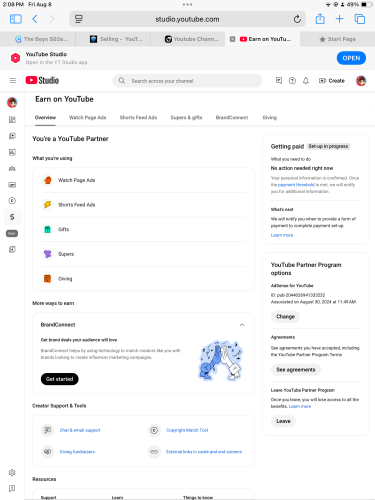Switch to the Supers & gifts tab
This screenshot has height=500, width=375.
(x=186, y=118)
